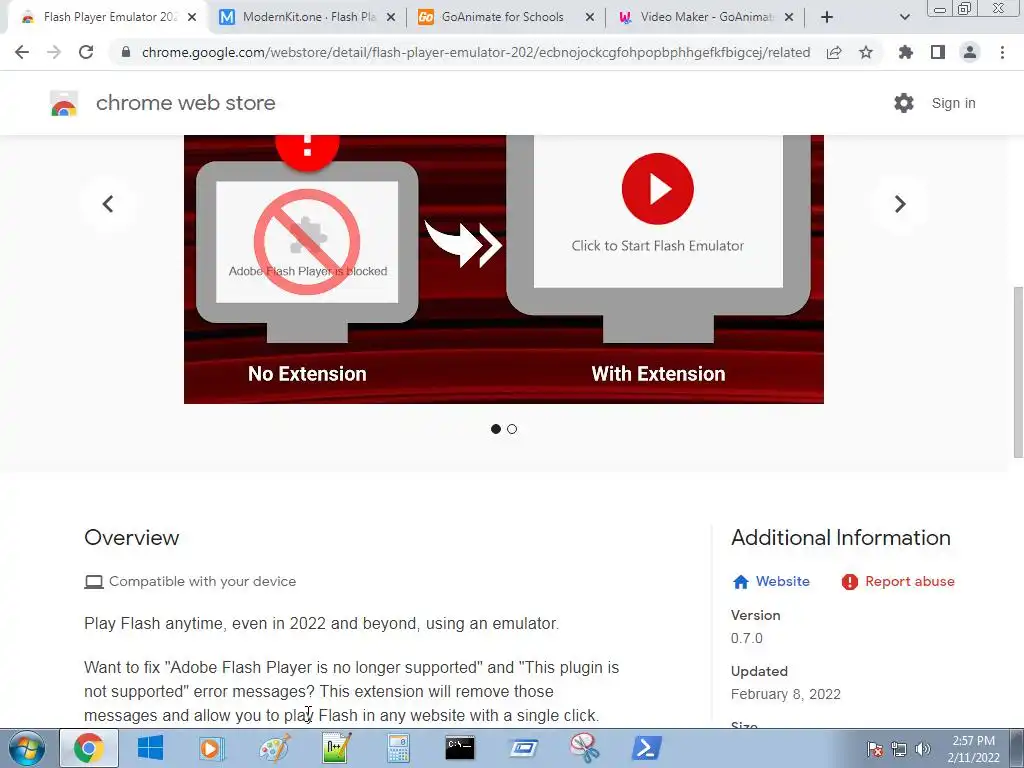Screen dimensions: 1024x768
Task: Show the previous screenshot in the carousel
Action: [108, 204]
